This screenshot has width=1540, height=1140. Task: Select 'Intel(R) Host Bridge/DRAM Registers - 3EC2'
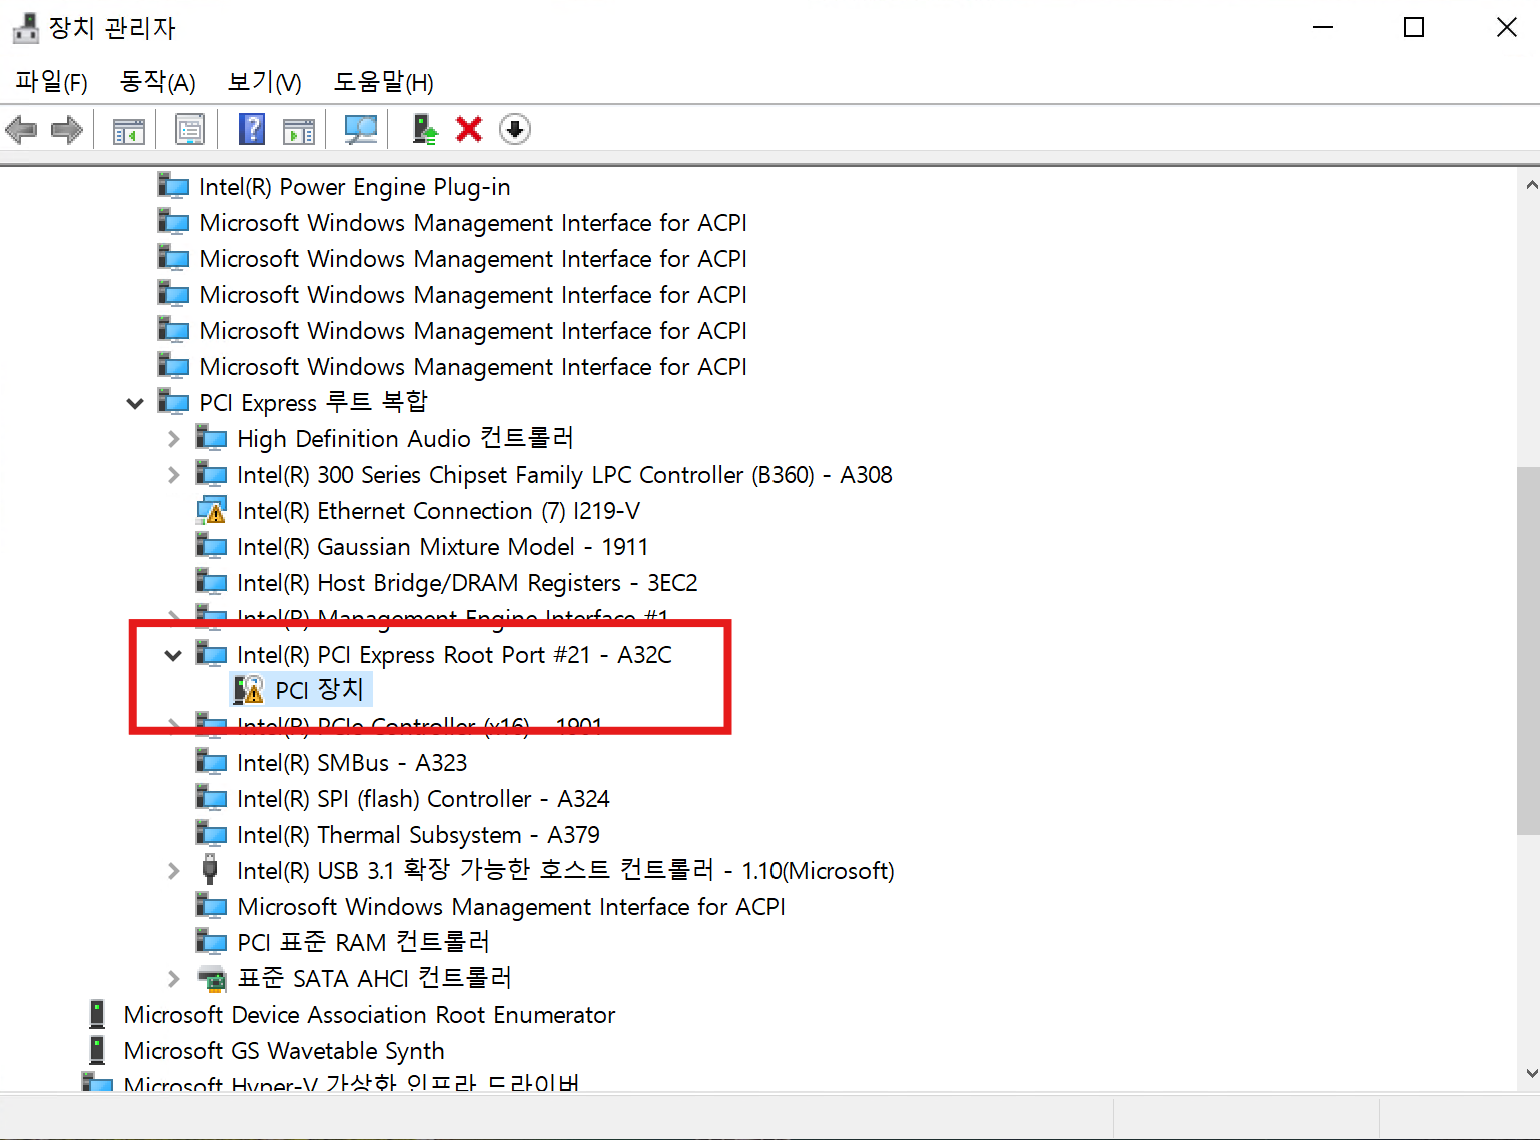467,583
